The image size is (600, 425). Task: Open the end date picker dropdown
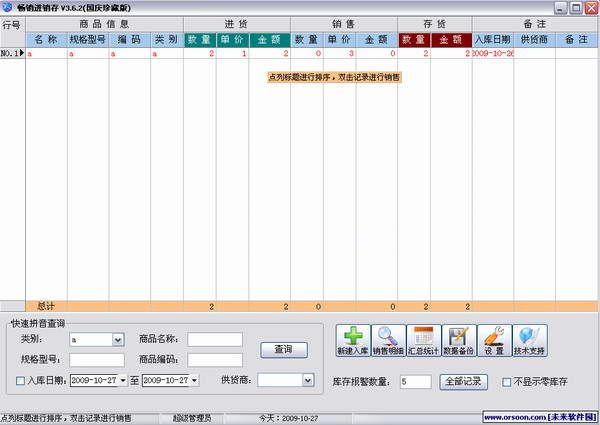pyautogui.click(x=195, y=380)
